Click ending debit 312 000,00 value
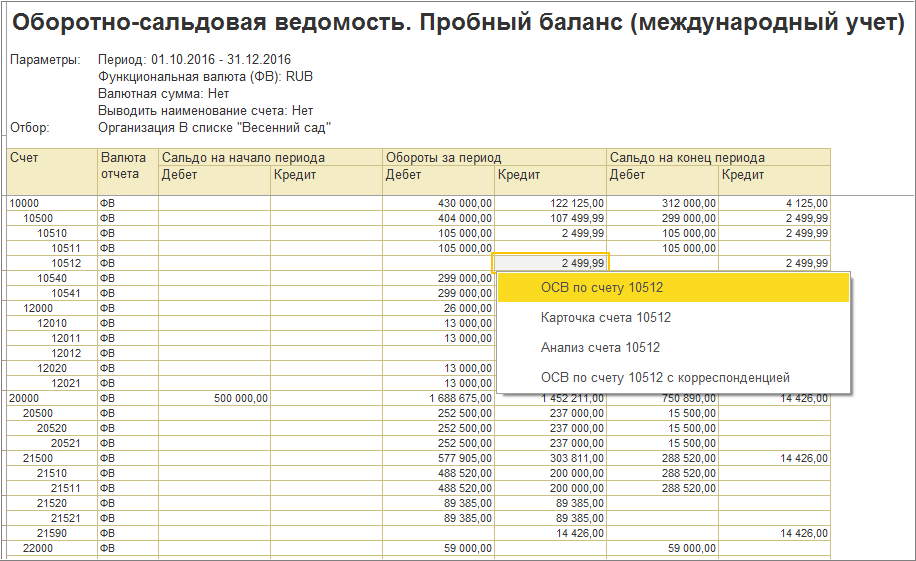The image size is (916, 561). 662,203
